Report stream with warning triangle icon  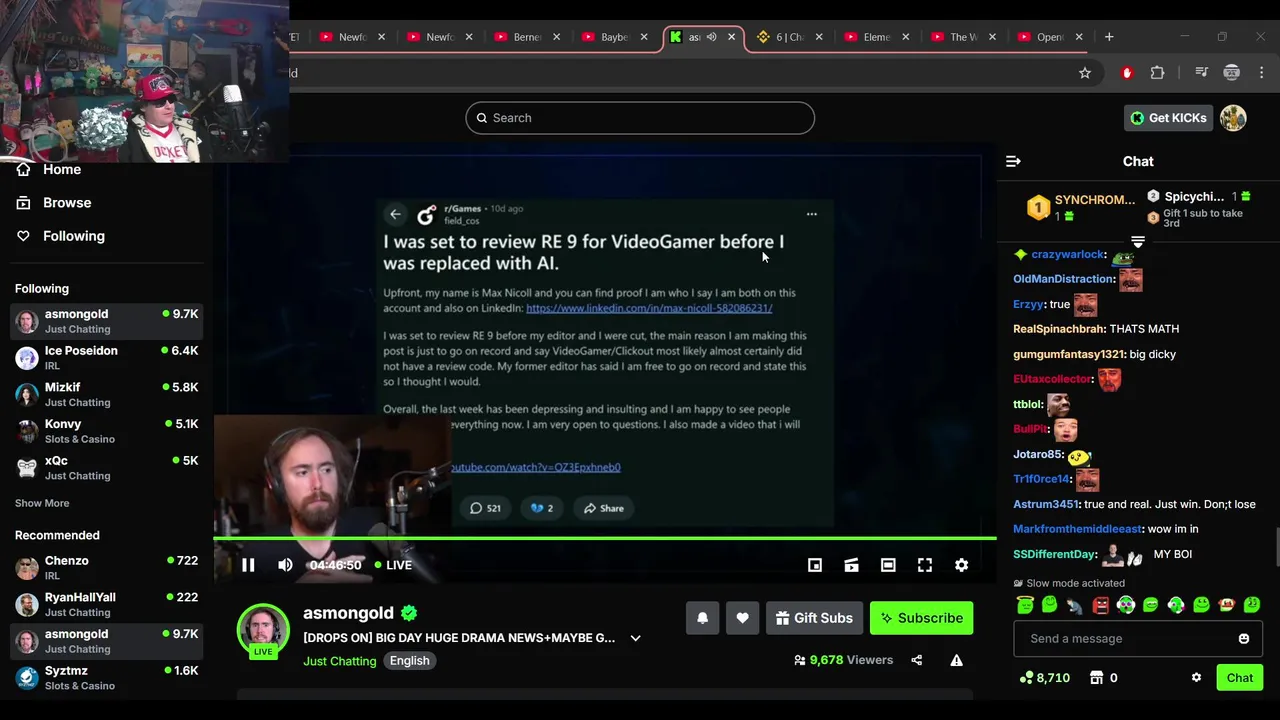956,660
